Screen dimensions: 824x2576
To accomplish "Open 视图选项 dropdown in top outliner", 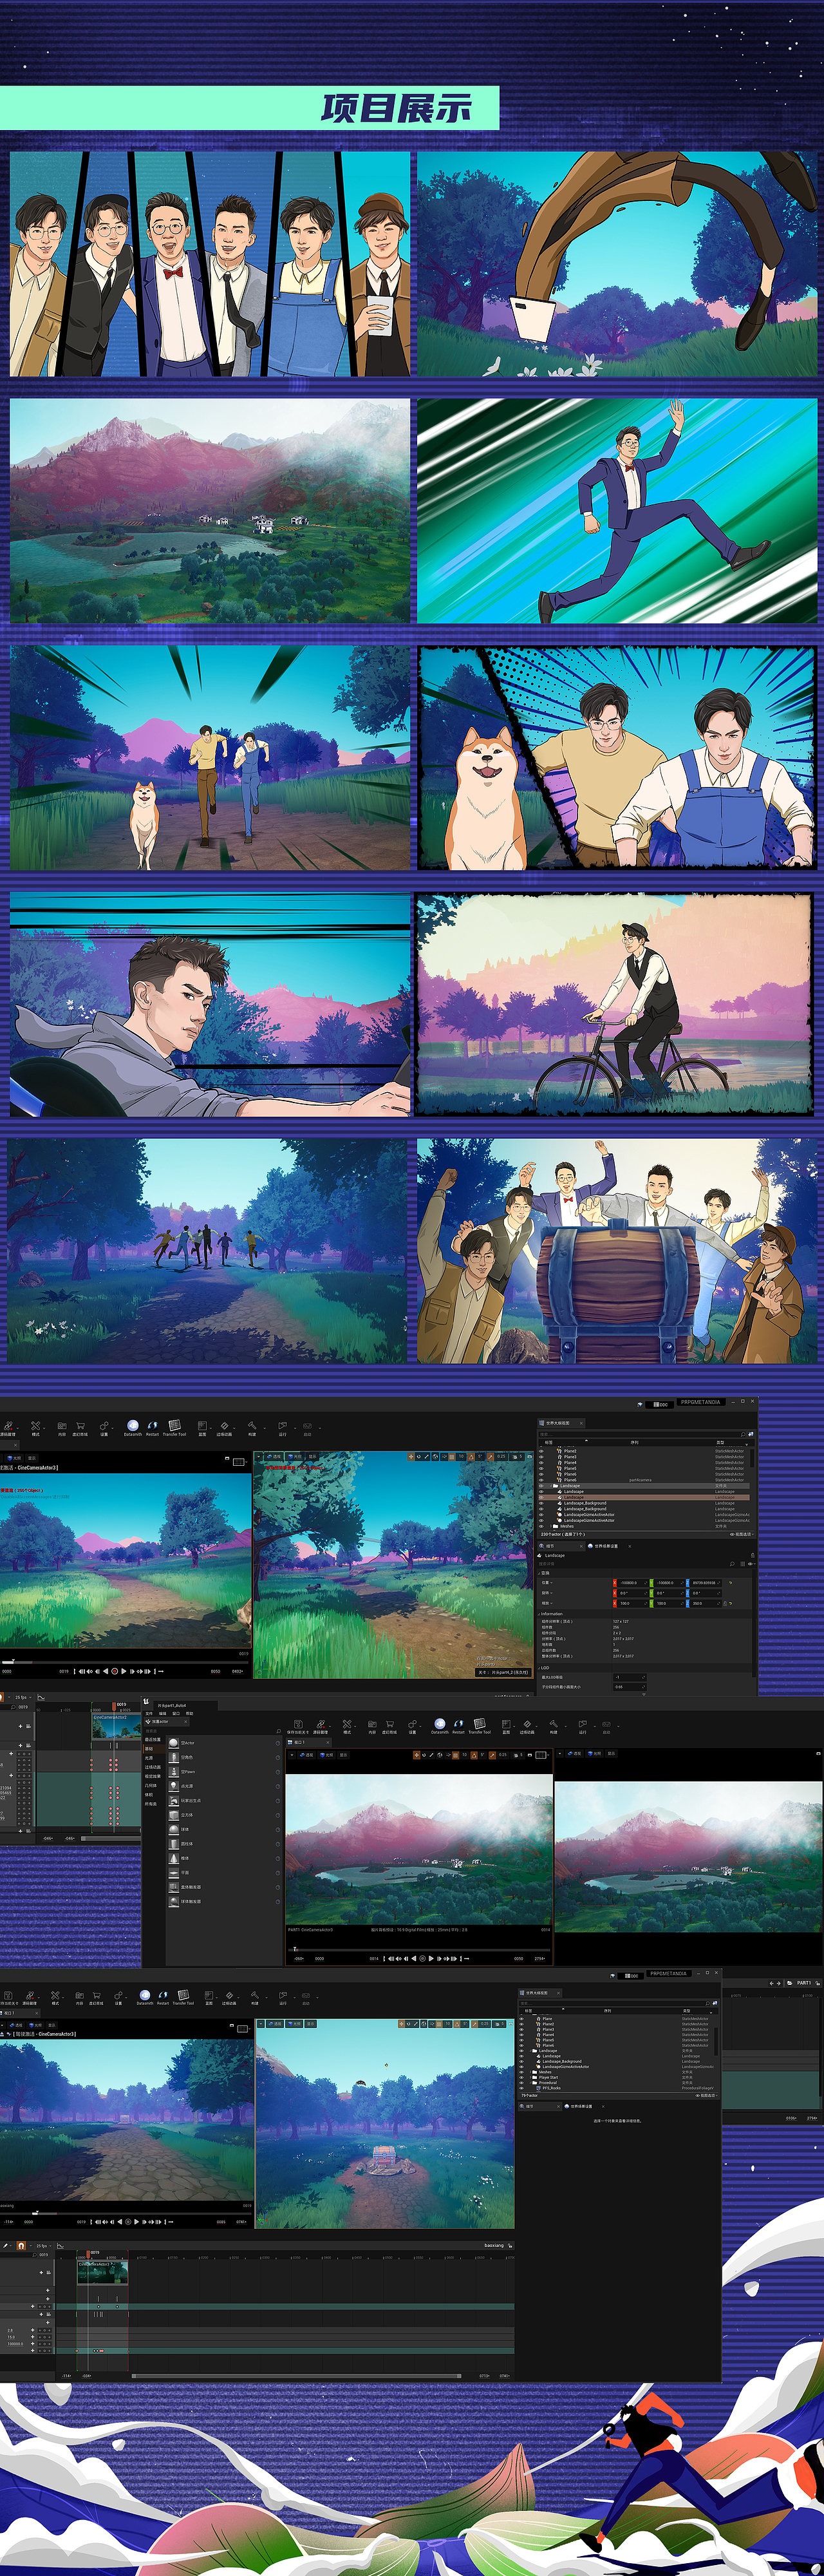I will [743, 1534].
